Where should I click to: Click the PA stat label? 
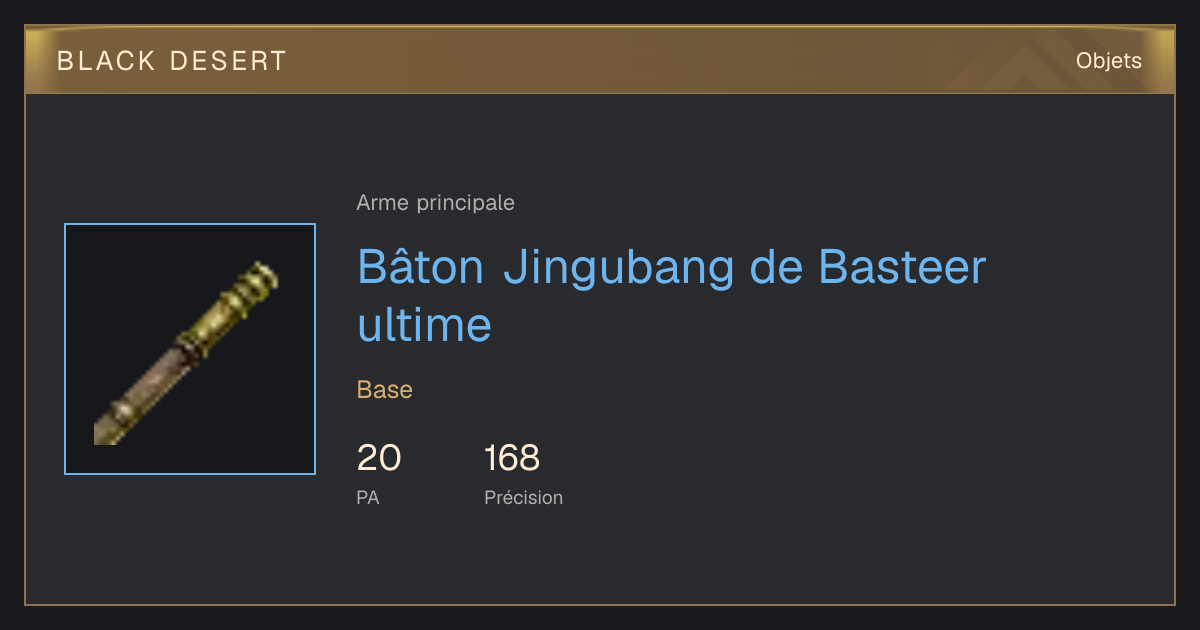[x=368, y=497]
